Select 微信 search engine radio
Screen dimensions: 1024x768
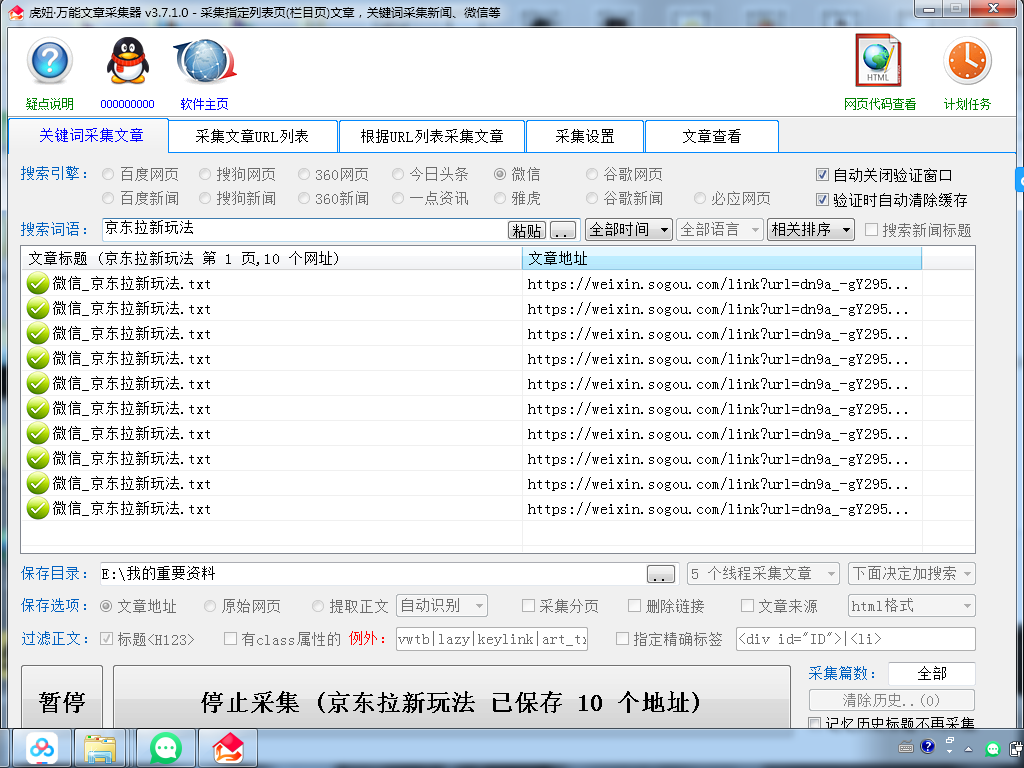coord(500,174)
